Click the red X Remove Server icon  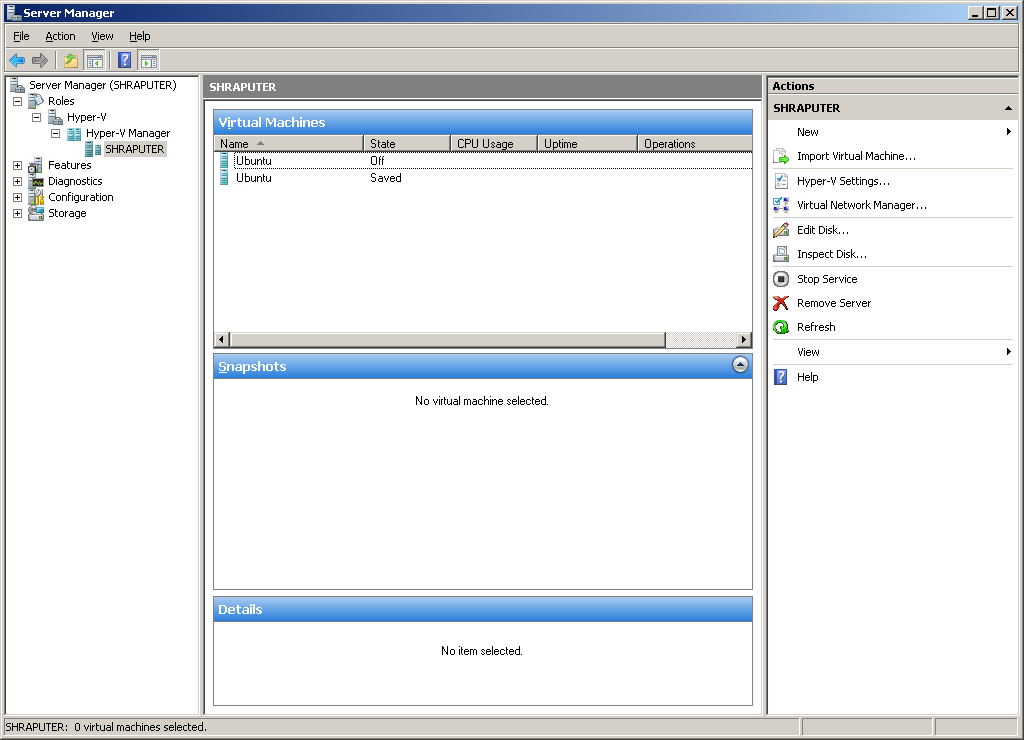781,303
